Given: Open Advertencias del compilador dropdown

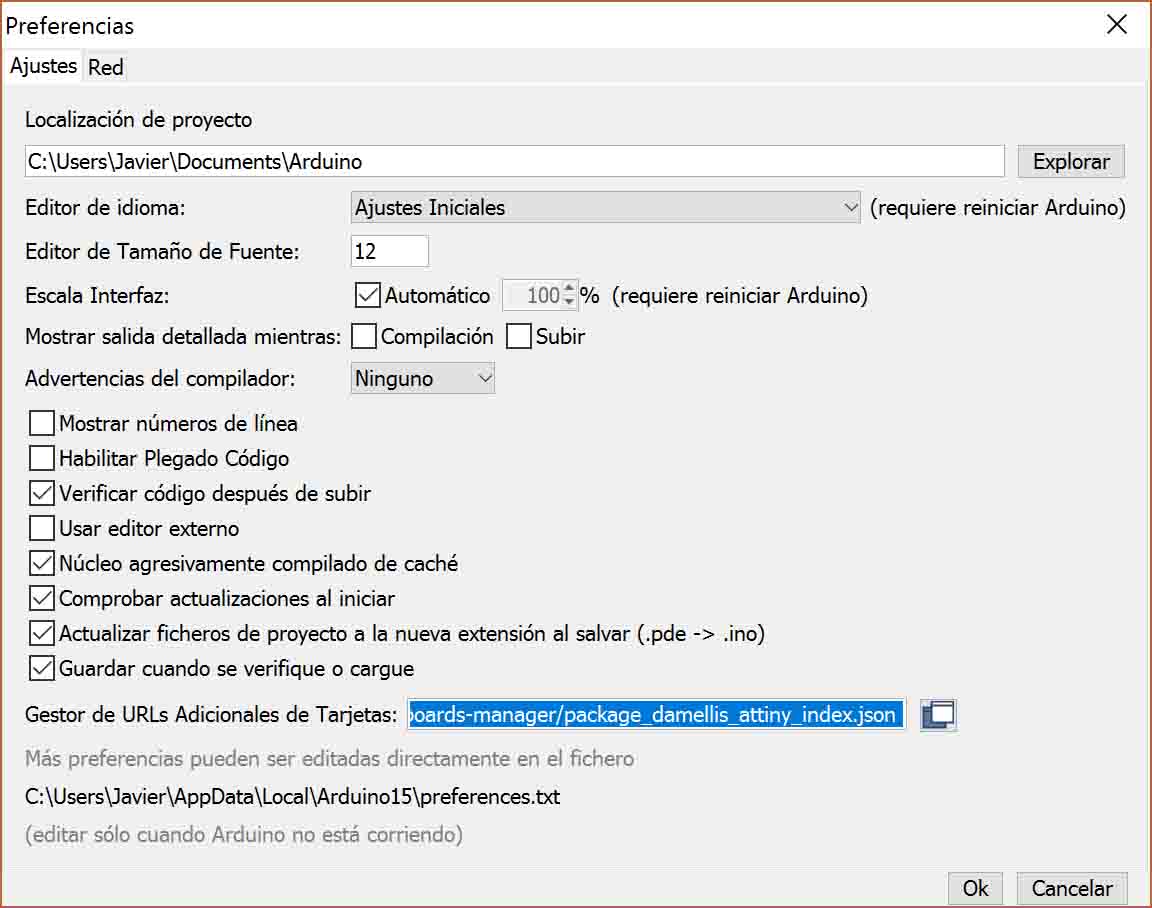Looking at the screenshot, I should [x=422, y=378].
